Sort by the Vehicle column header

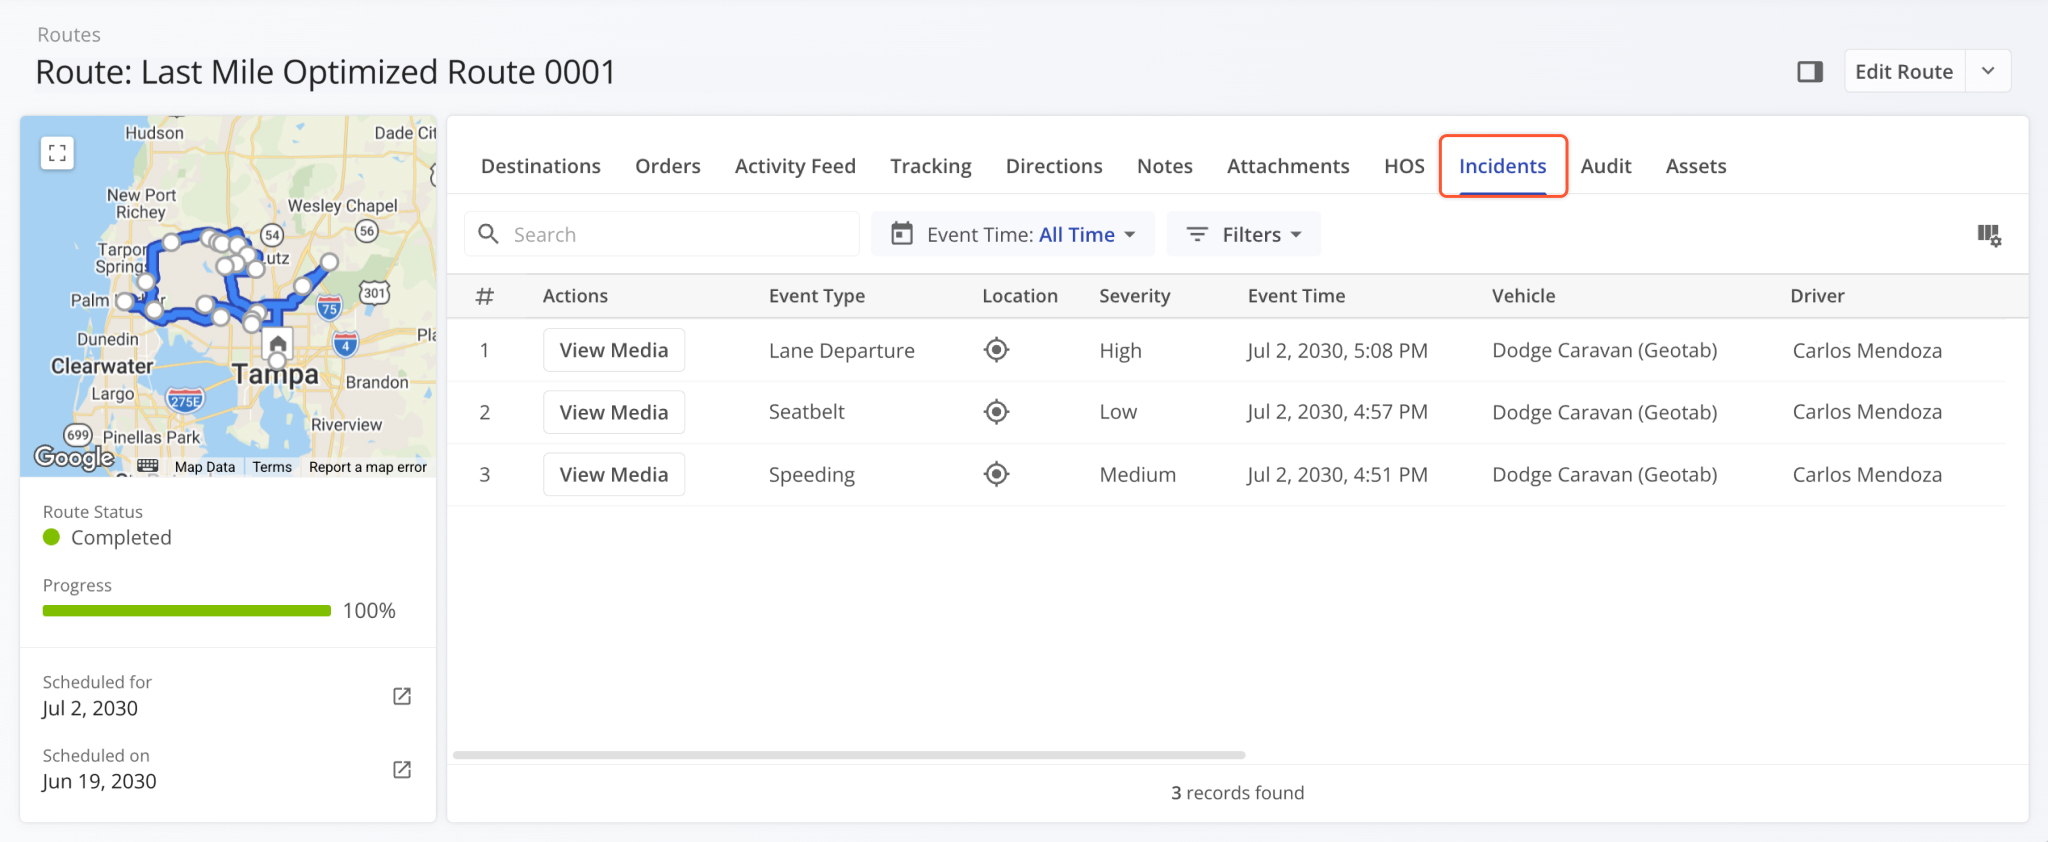pyautogui.click(x=1524, y=296)
